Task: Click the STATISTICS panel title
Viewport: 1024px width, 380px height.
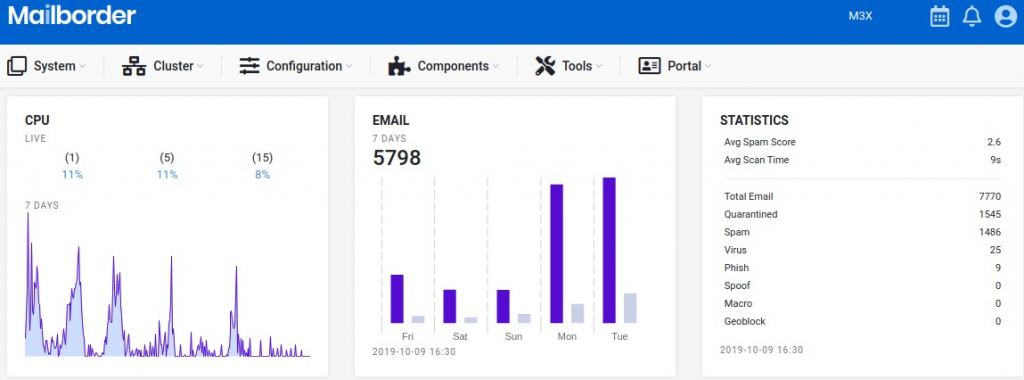Action: [754, 120]
